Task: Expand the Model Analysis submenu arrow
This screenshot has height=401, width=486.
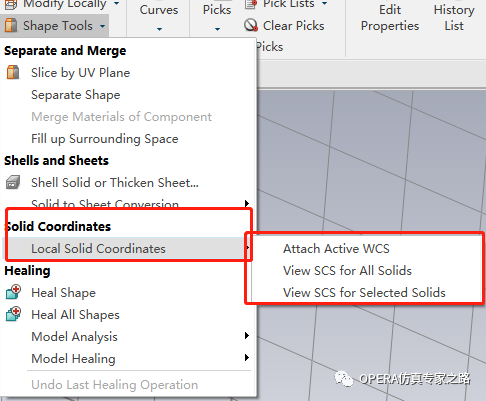Action: click(x=247, y=336)
